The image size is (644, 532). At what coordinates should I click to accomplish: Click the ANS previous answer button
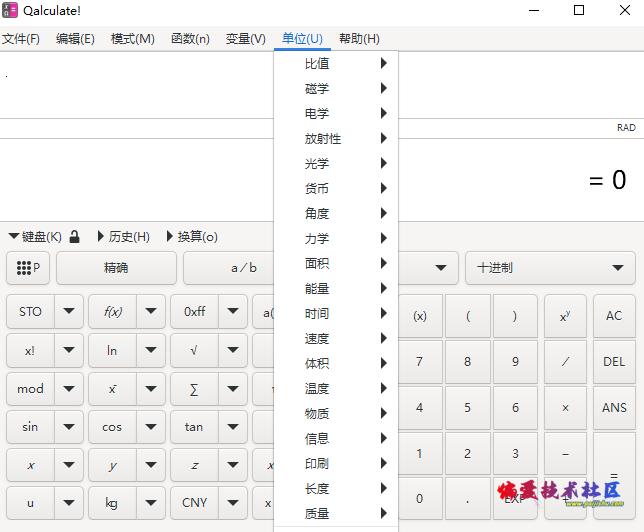614,408
